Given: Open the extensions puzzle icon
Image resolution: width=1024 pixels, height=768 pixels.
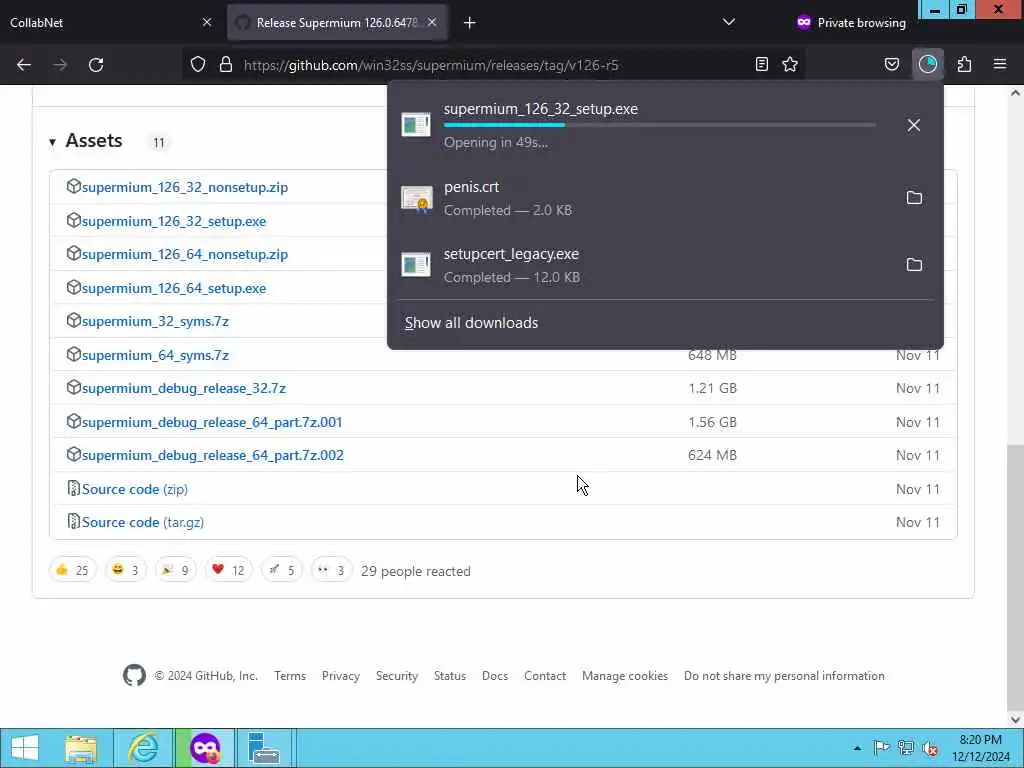Looking at the screenshot, I should 965,64.
